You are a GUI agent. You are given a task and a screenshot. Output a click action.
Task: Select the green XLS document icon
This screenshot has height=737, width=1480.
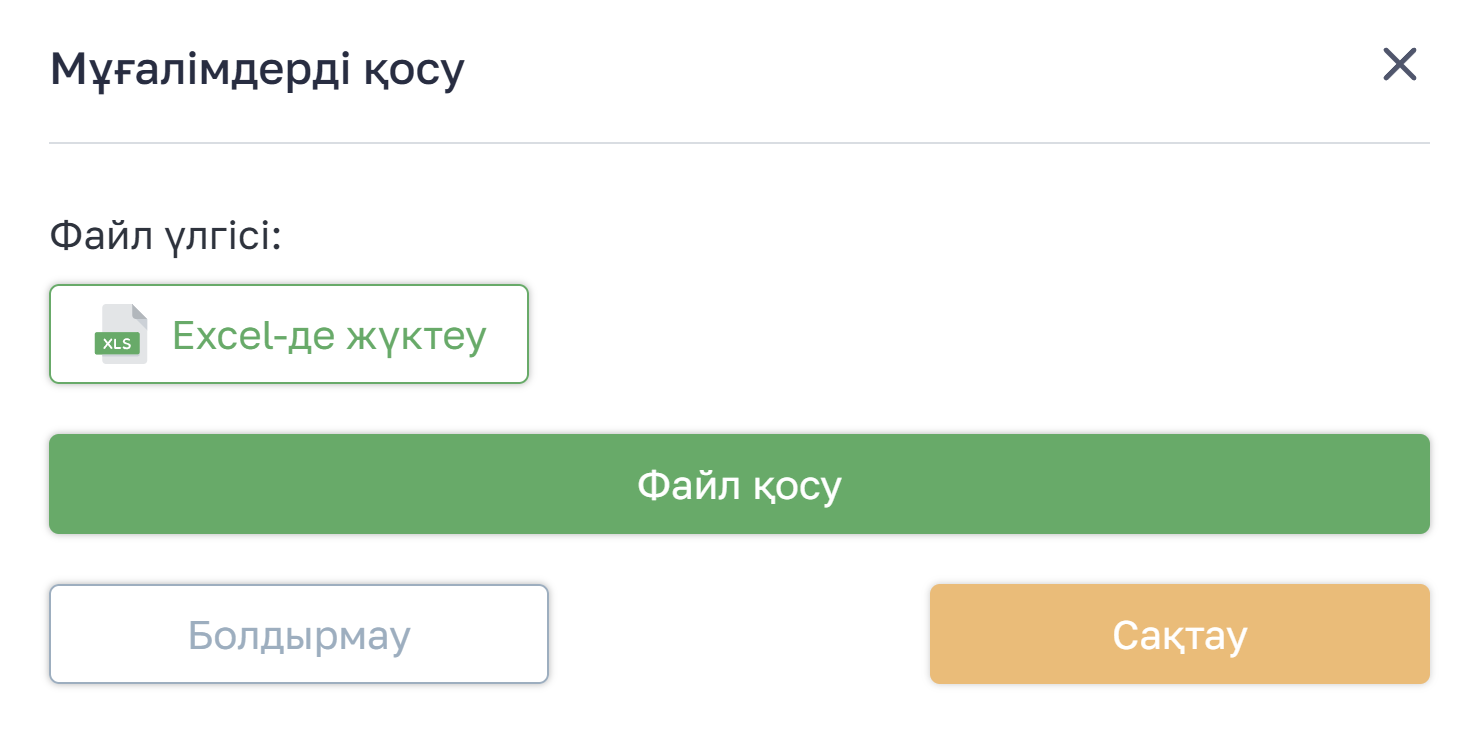[x=121, y=334]
